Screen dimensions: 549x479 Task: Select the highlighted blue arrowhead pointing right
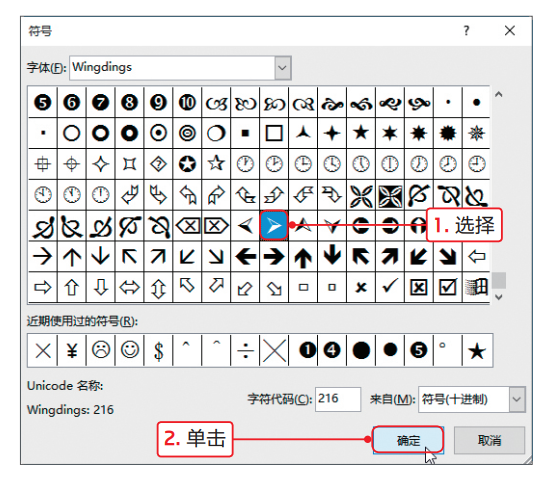(274, 225)
